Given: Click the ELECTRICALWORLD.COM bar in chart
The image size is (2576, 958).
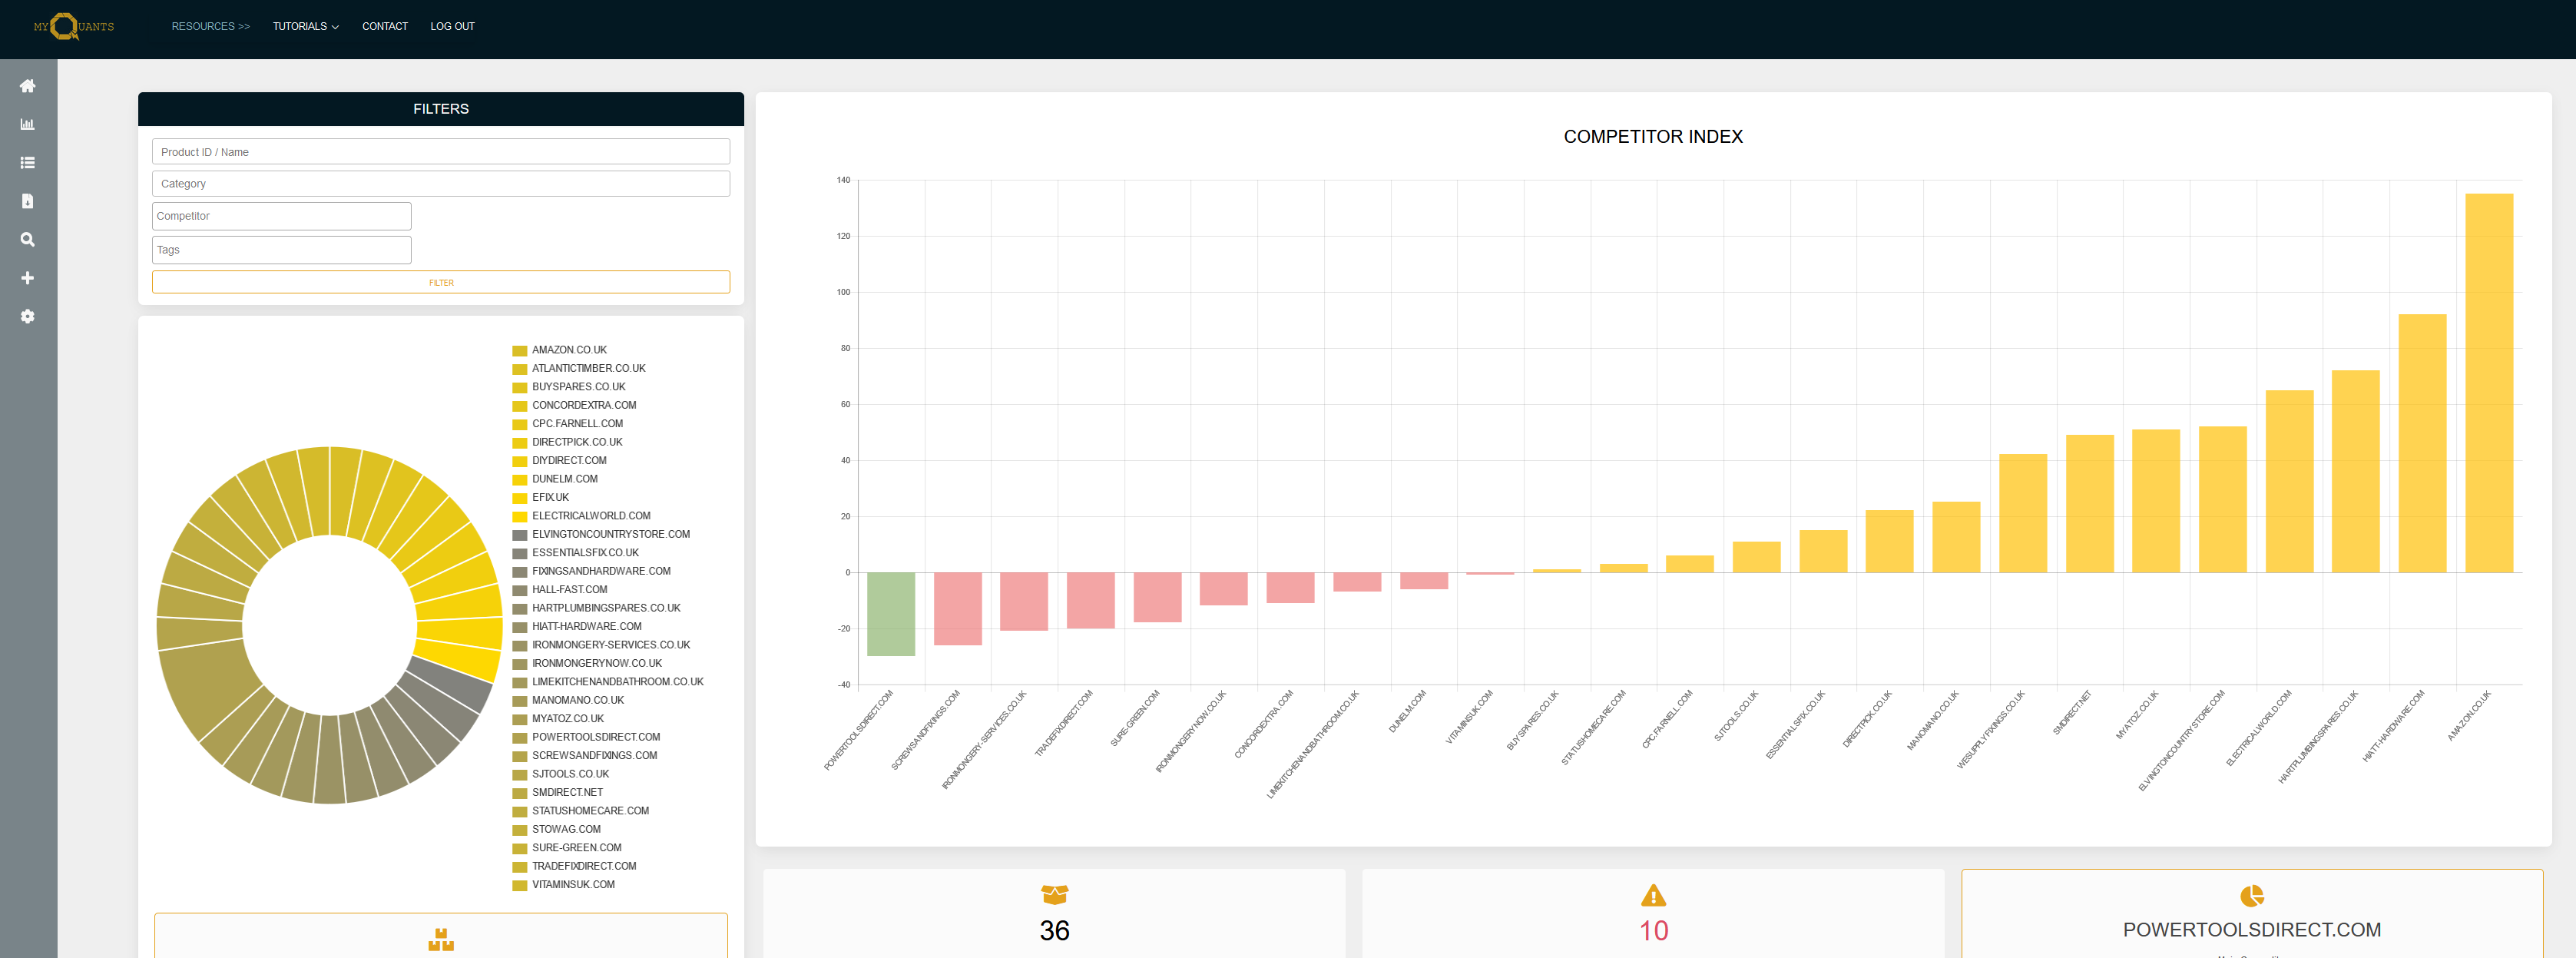Looking at the screenshot, I should click(2289, 481).
